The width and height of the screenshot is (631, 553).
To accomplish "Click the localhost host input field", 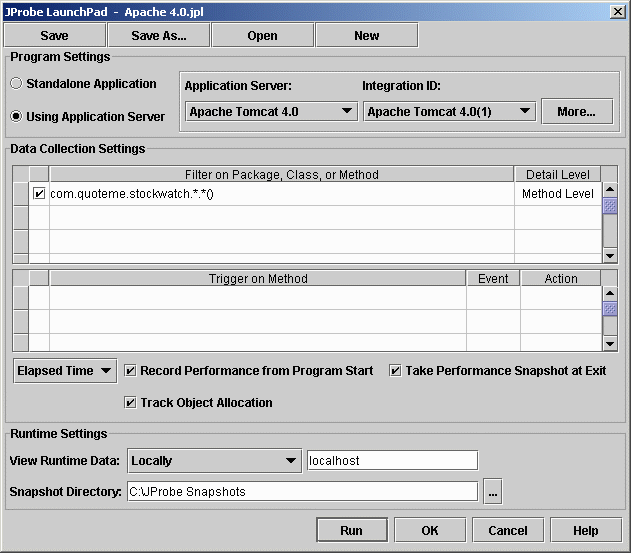I will pos(391,461).
